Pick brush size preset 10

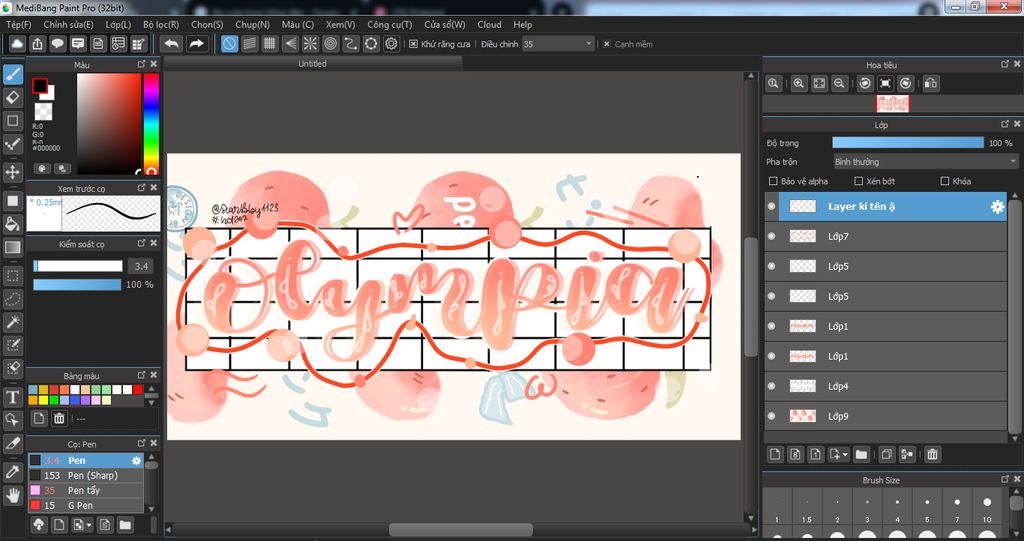tap(987, 506)
